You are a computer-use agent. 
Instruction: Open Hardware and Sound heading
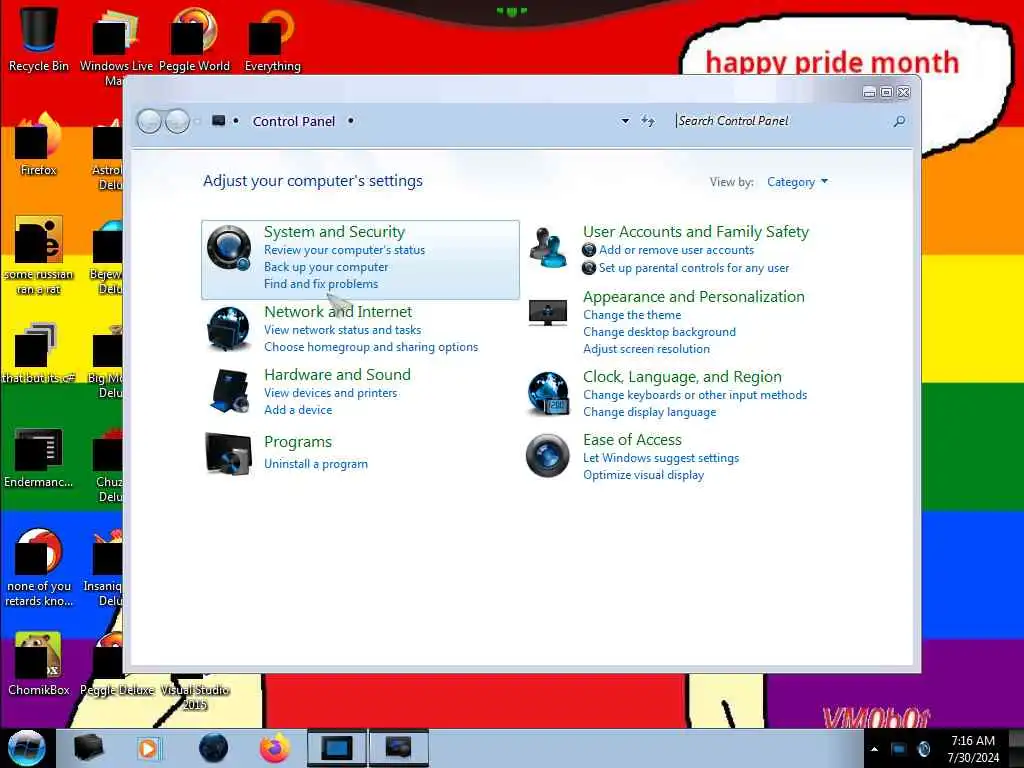(337, 374)
